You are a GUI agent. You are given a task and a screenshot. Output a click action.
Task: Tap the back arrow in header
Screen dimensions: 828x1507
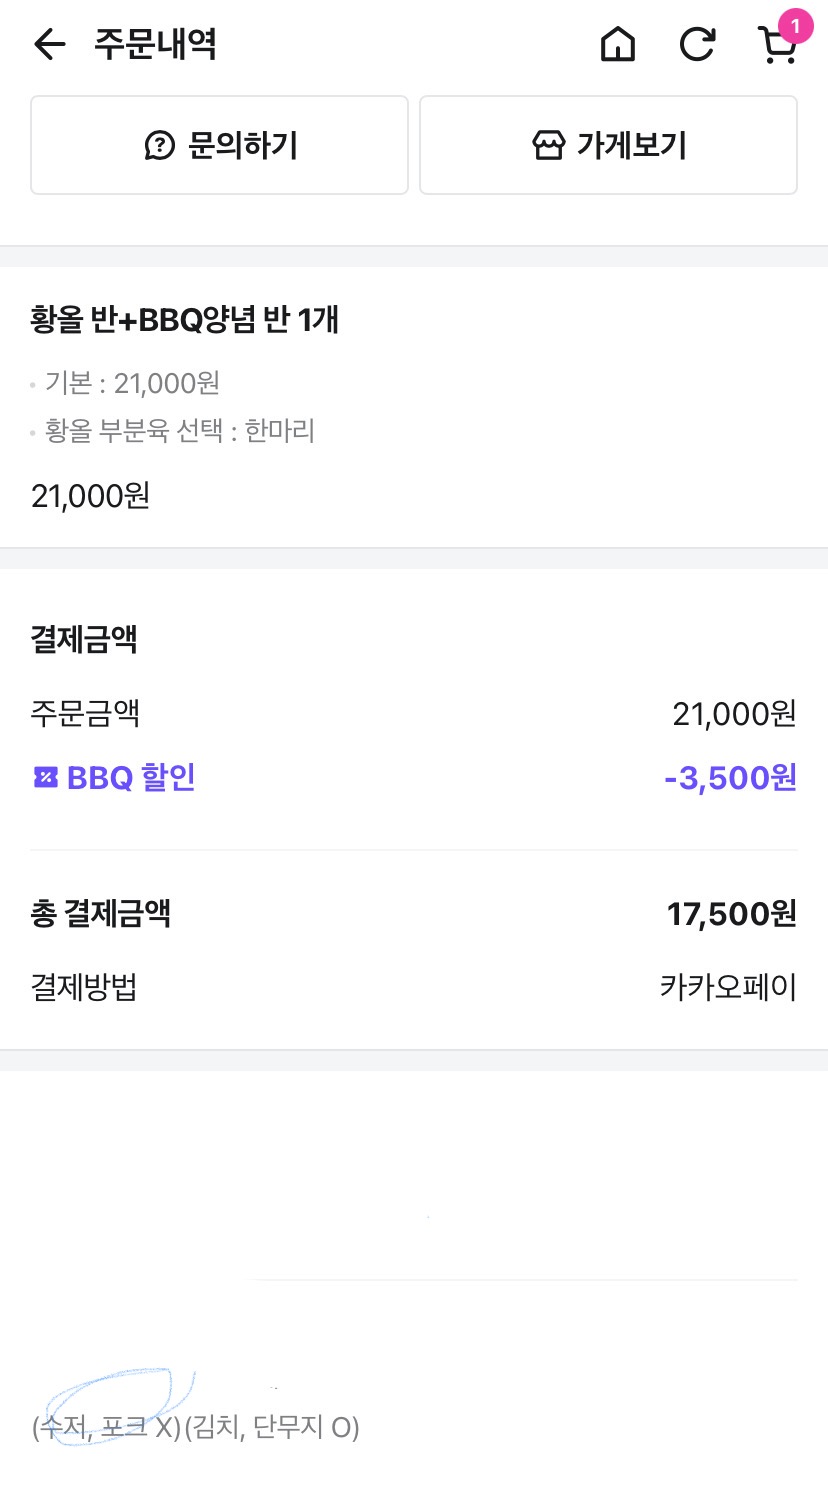[x=49, y=44]
